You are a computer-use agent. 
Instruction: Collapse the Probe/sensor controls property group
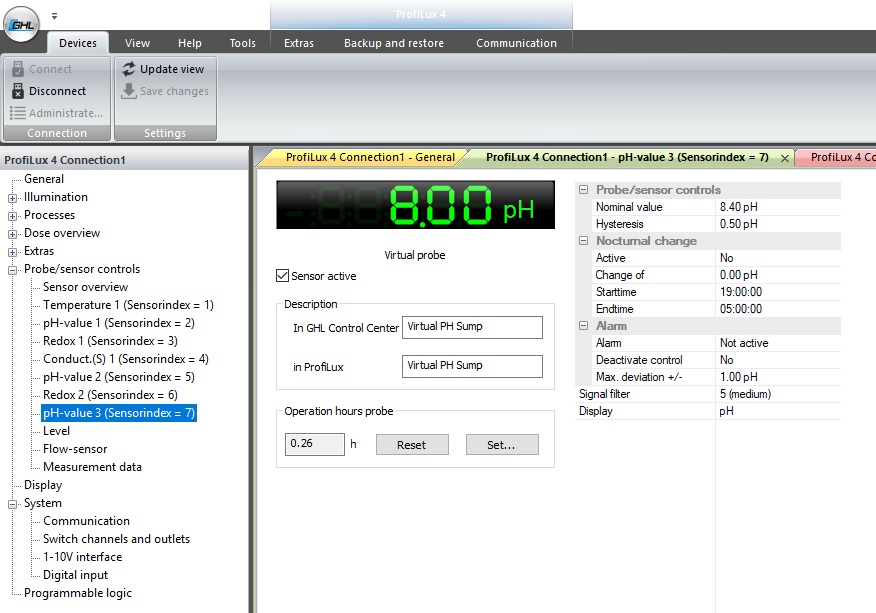tap(583, 189)
